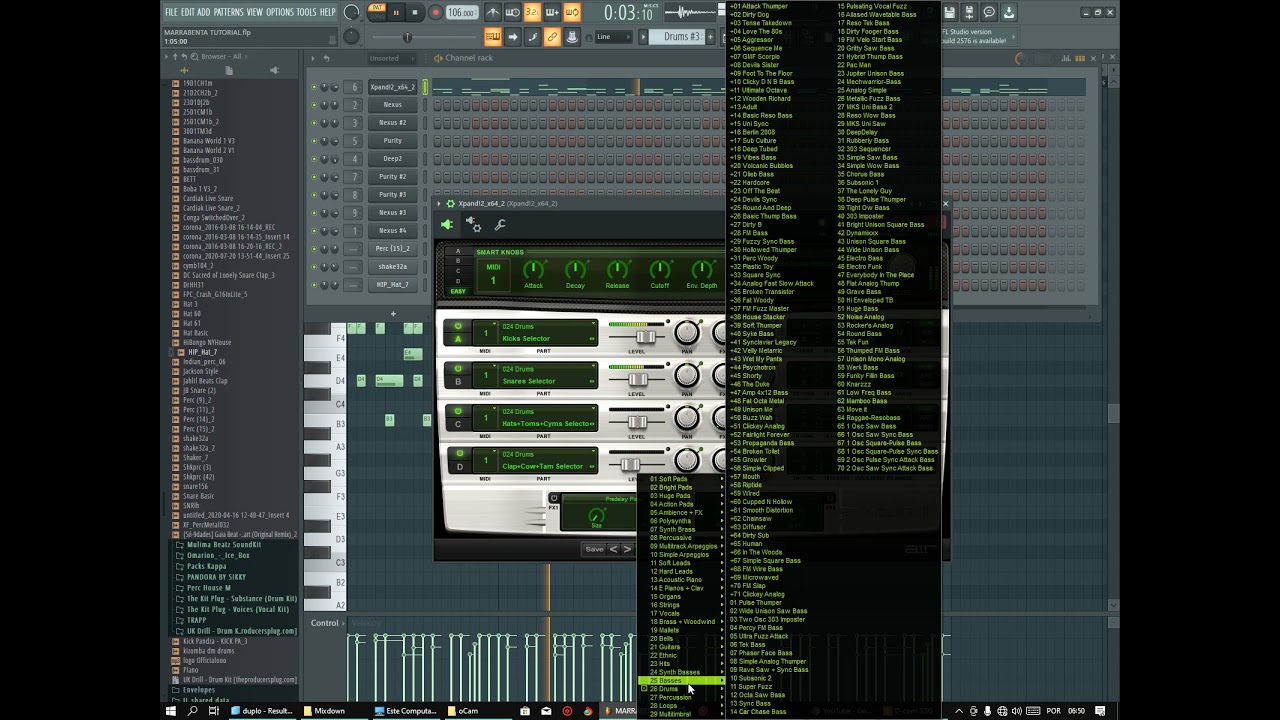This screenshot has height=720, width=1280.
Task: Pause playback with the transport pause button
Action: [x=396, y=13]
